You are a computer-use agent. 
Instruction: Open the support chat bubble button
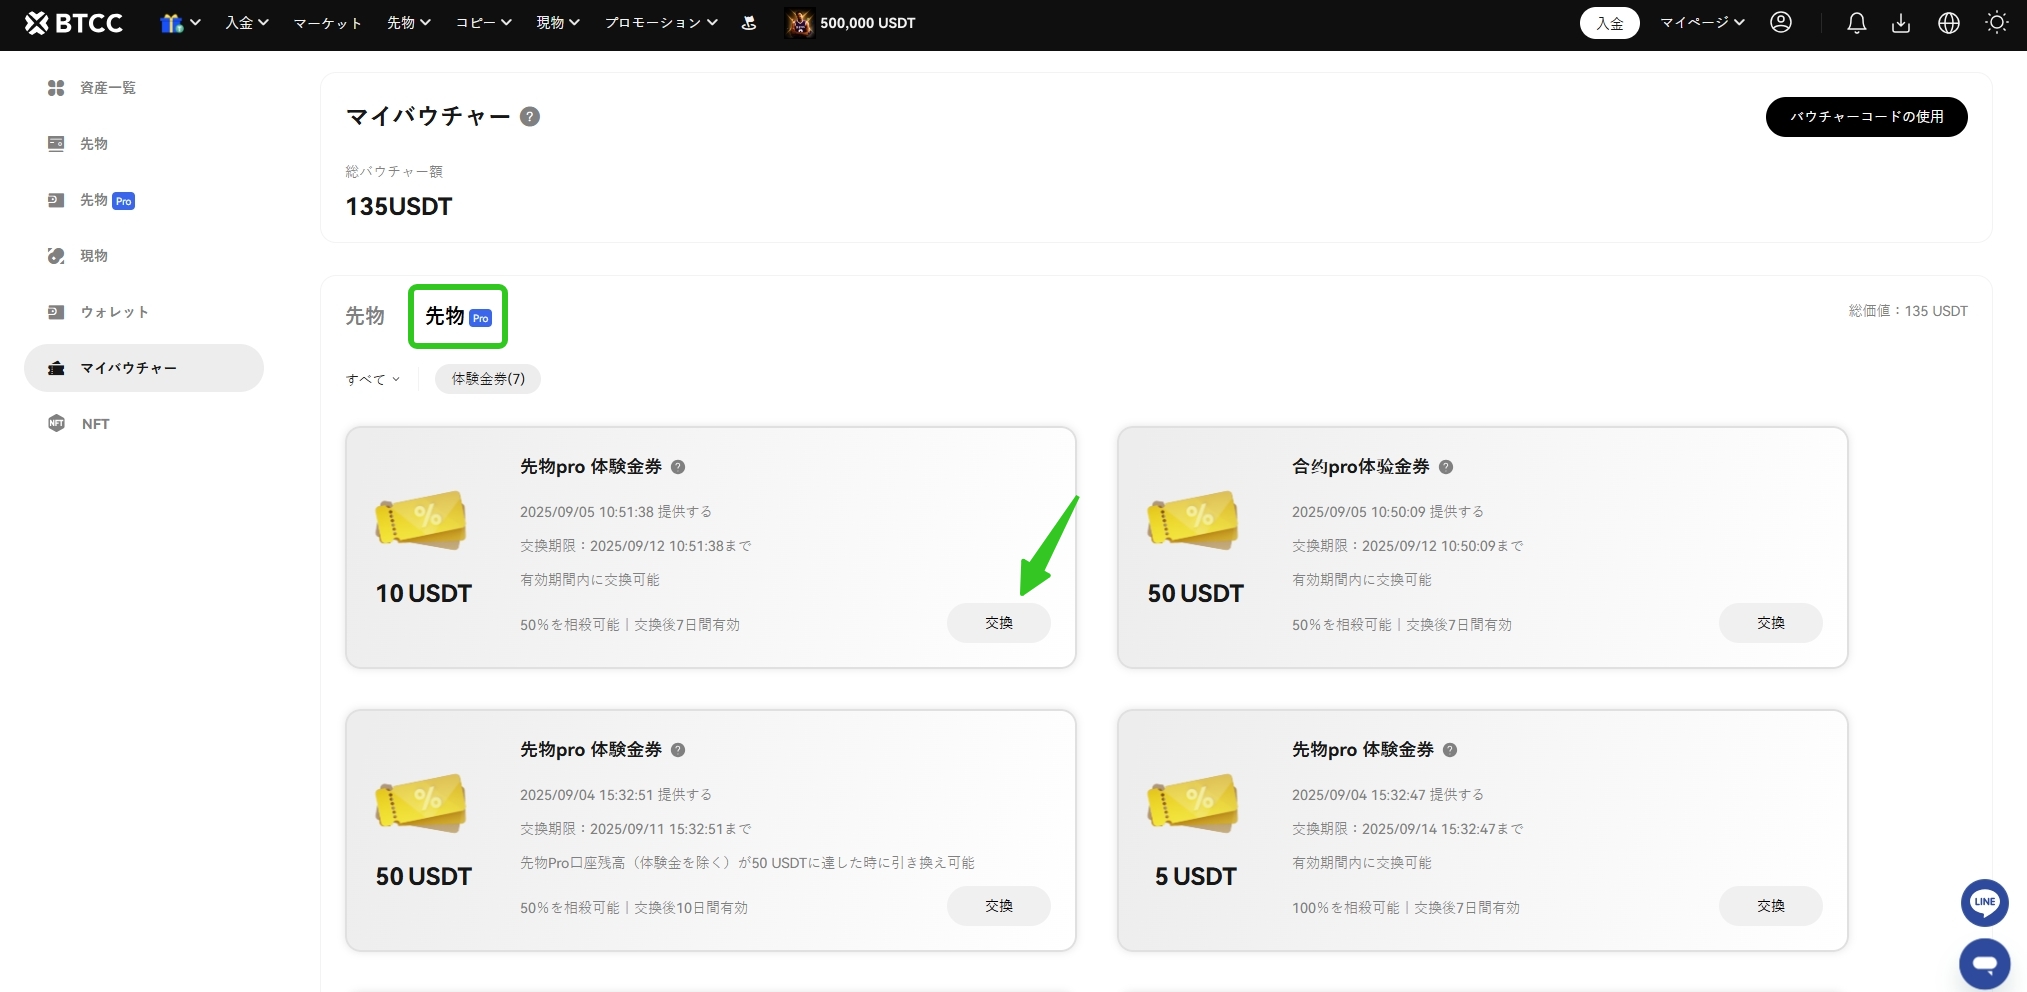(1984, 963)
